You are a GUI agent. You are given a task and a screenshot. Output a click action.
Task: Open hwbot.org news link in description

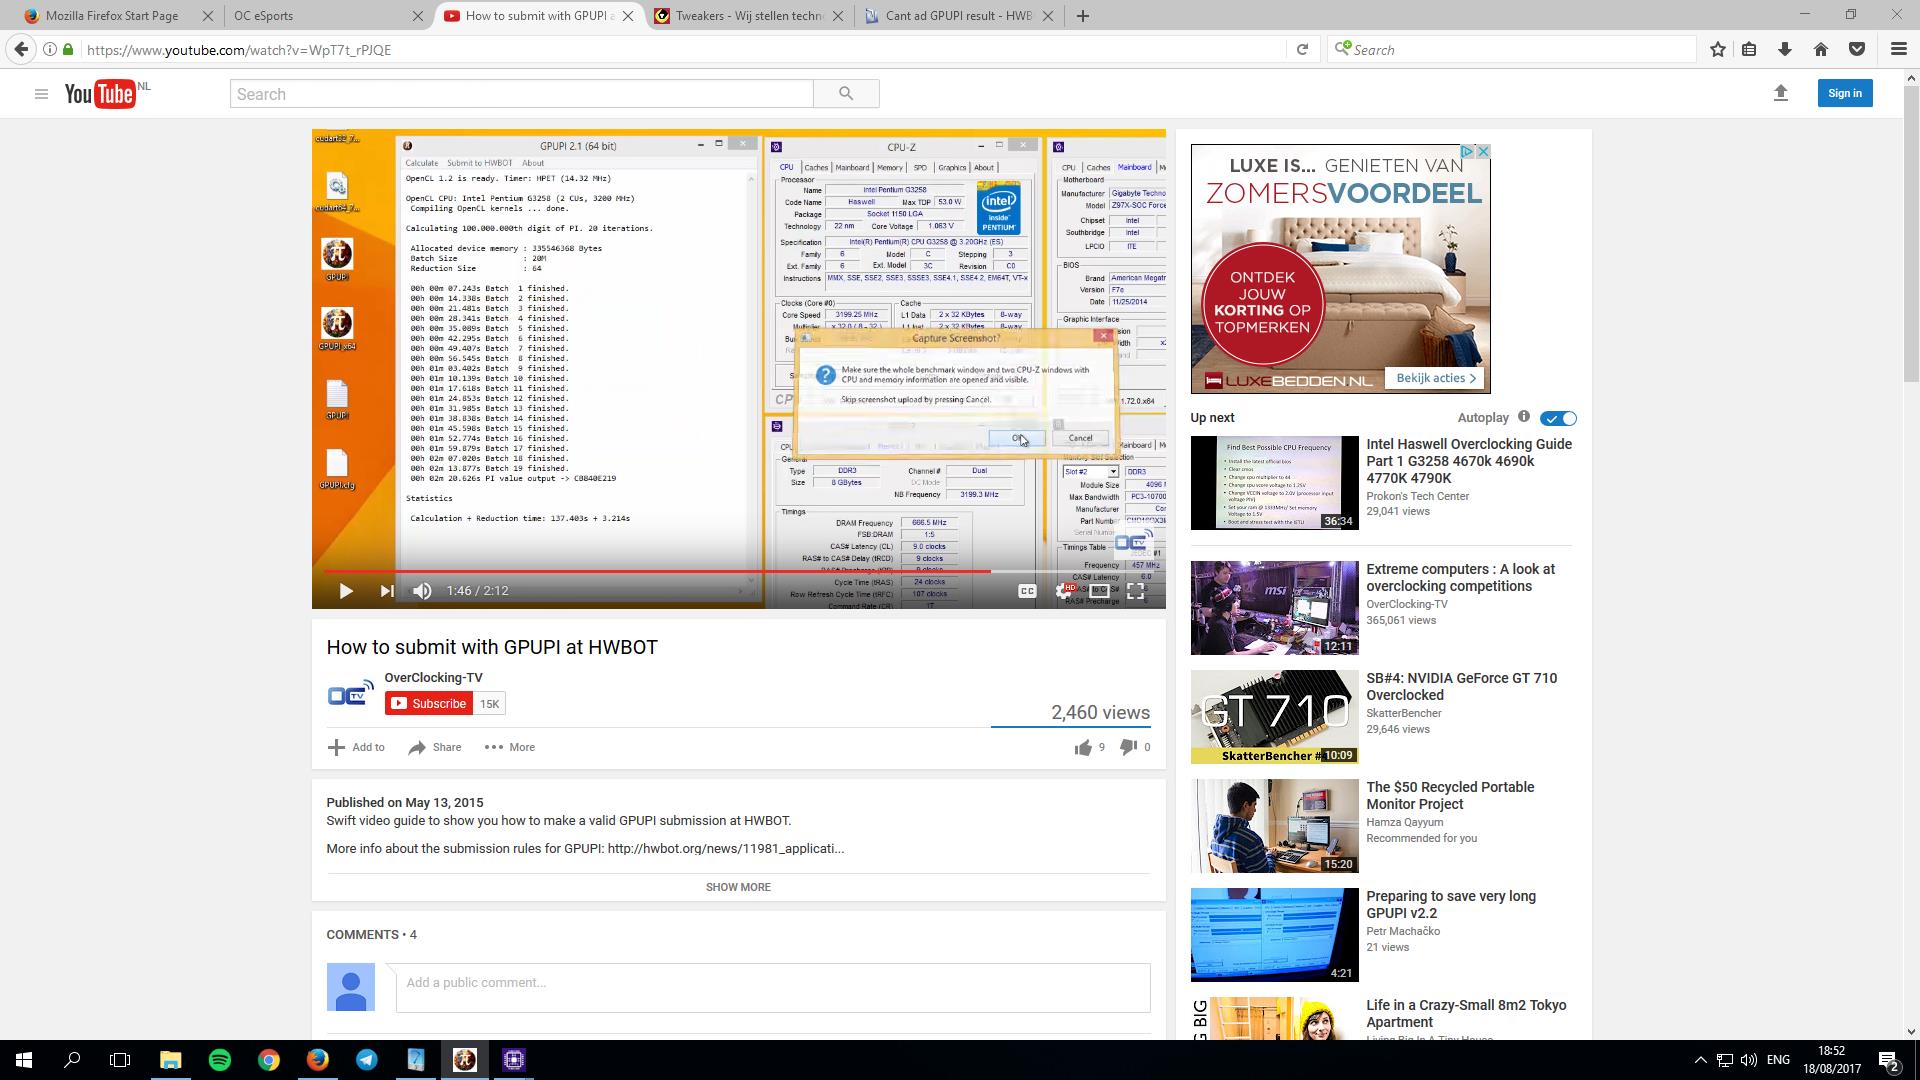[725, 848]
